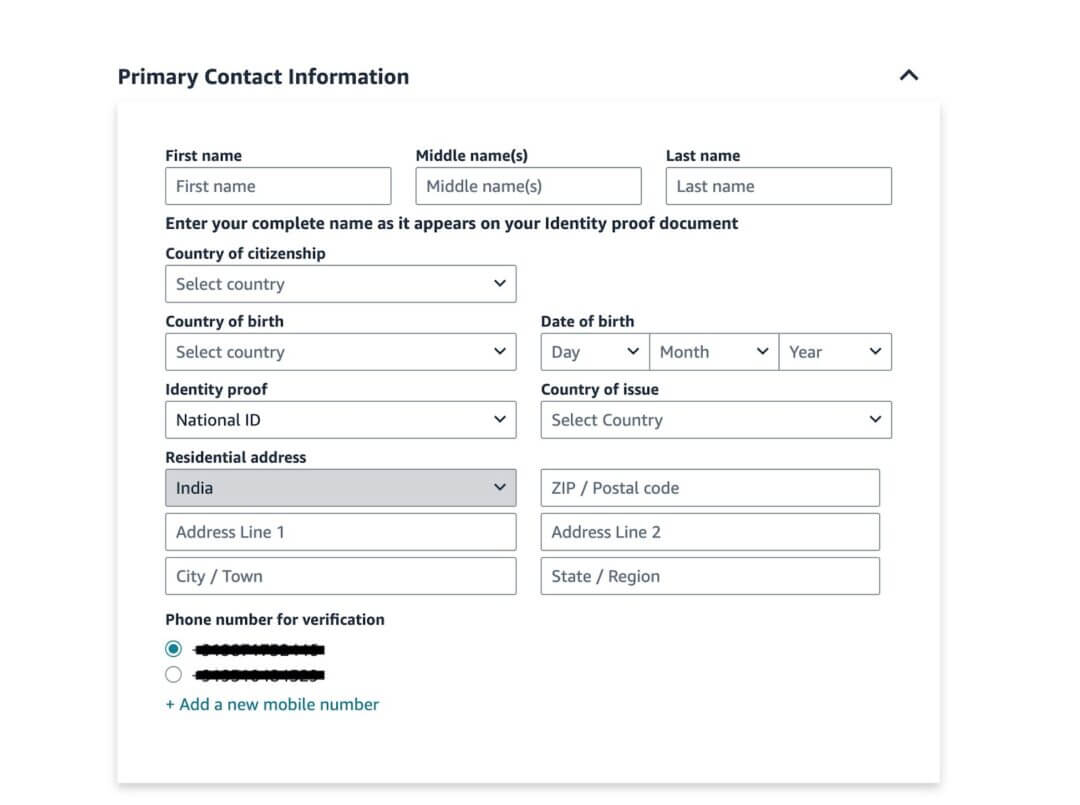
Task: Collapse the Primary Contact Information section
Action: pyautogui.click(x=908, y=74)
